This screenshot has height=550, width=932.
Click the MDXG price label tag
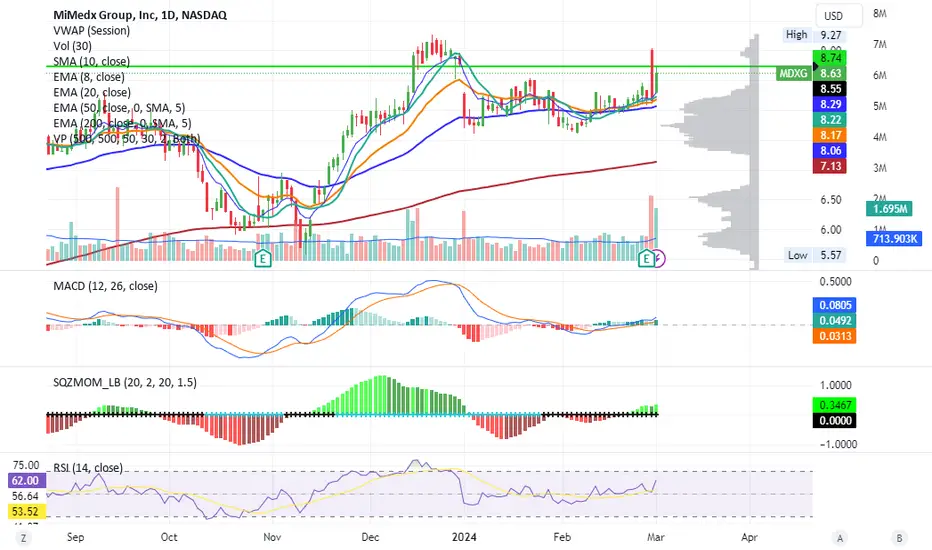794,73
